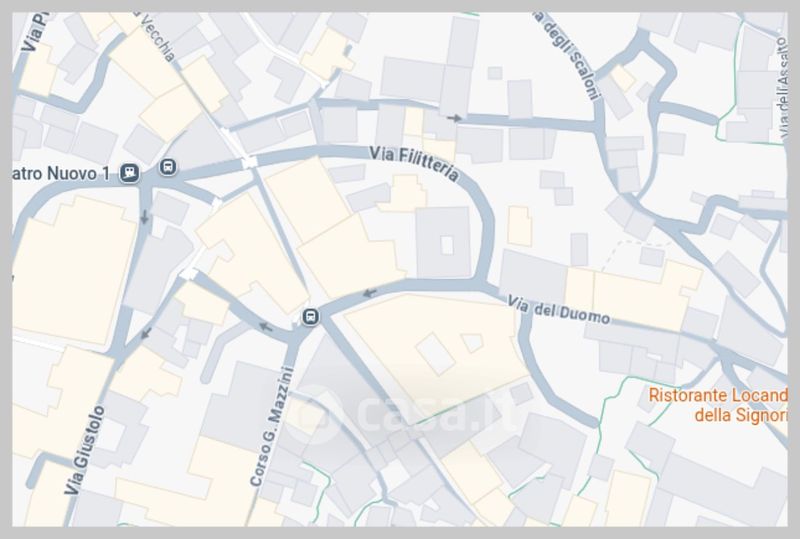This screenshot has width=800, height=539.
Task: Click the left one-way arrow just left of the Corso Mazzini bus stop
Action: coord(266,327)
